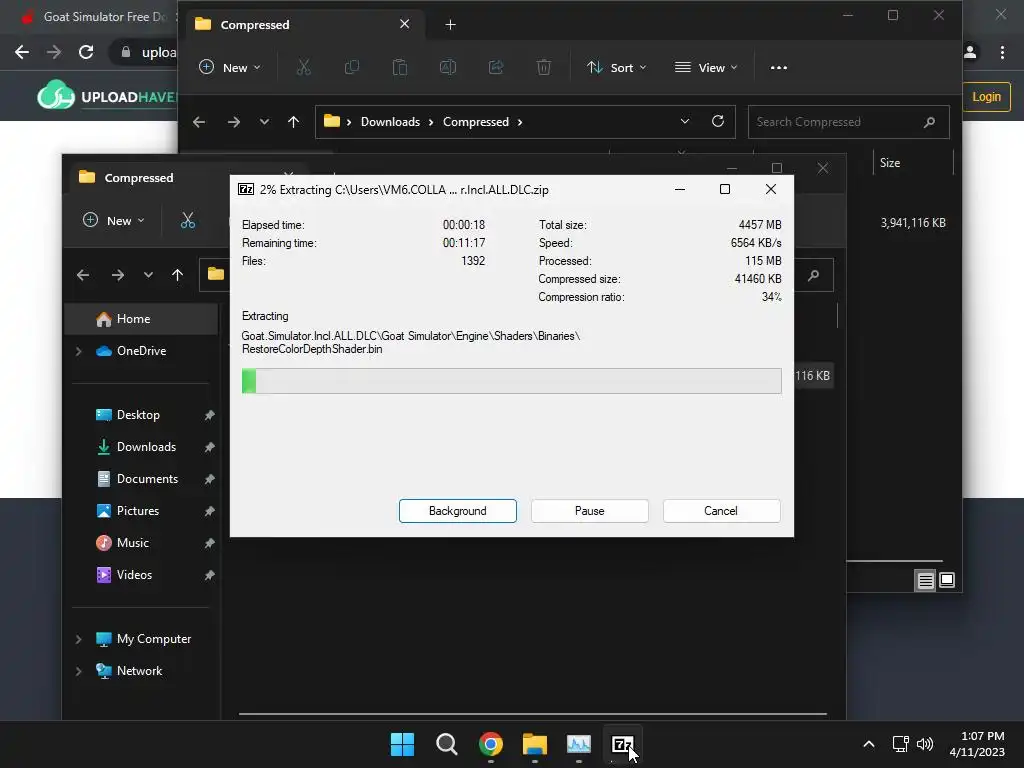Expand the Network tree node

pos(78,671)
